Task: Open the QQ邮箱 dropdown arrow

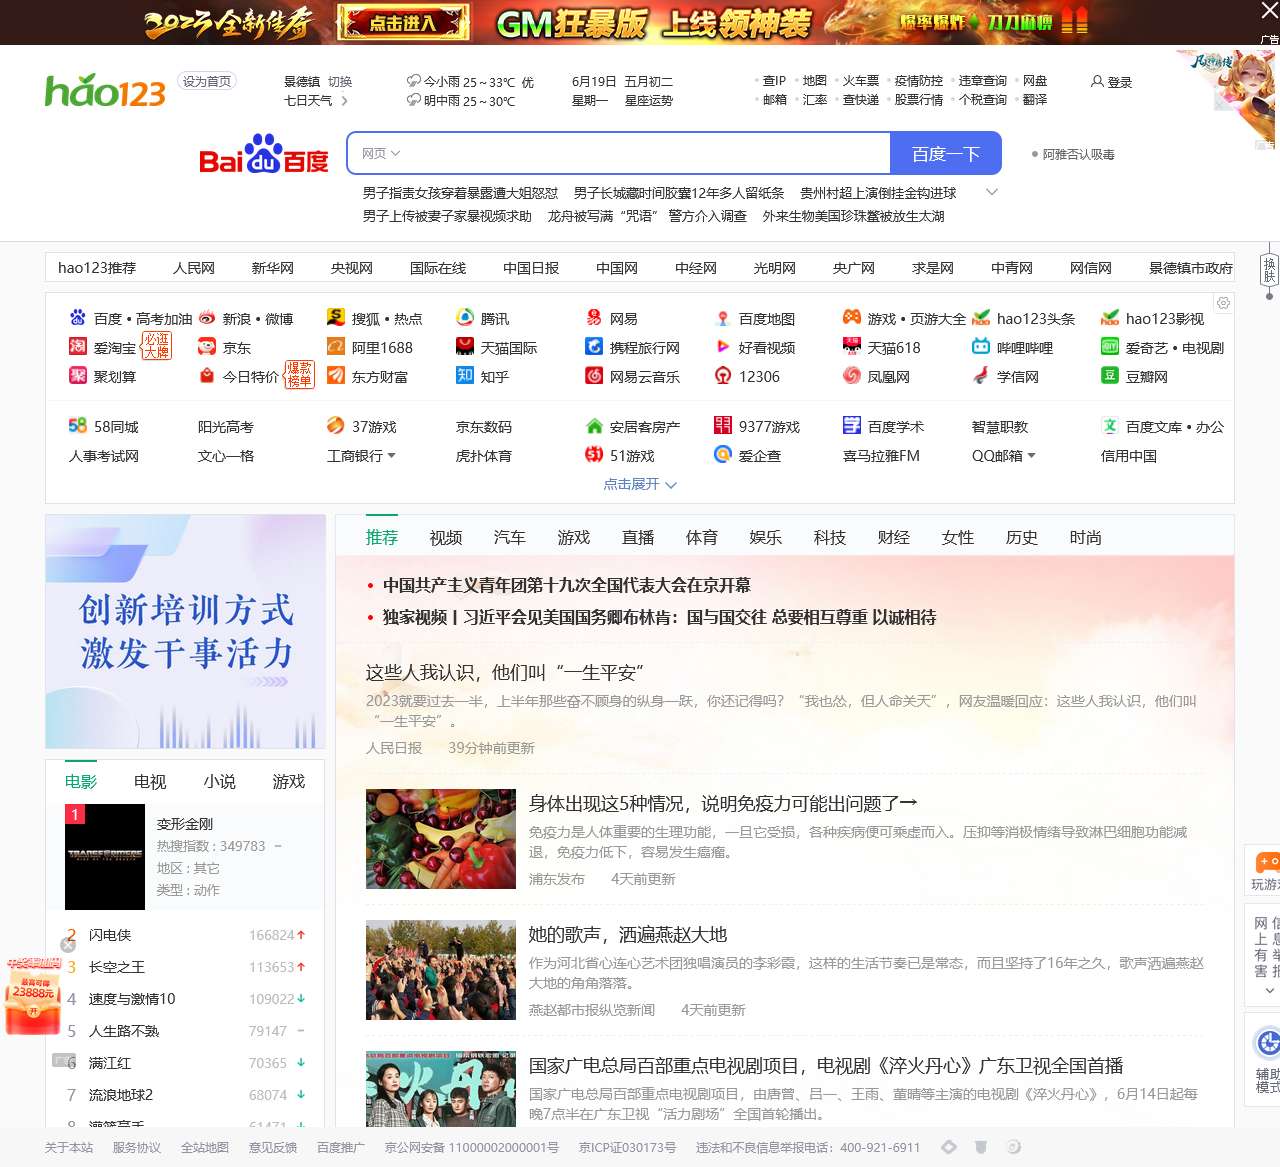Action: [x=1031, y=456]
